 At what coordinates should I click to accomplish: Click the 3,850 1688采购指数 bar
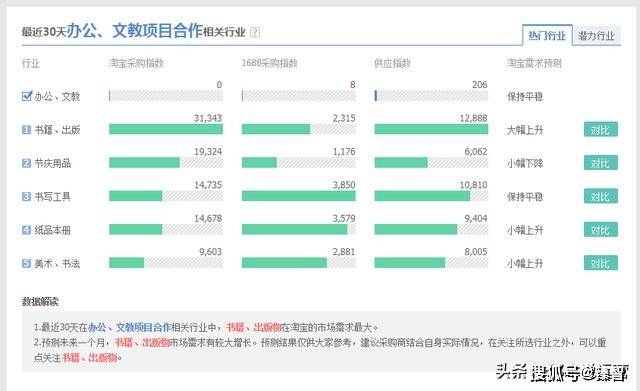click(x=298, y=196)
